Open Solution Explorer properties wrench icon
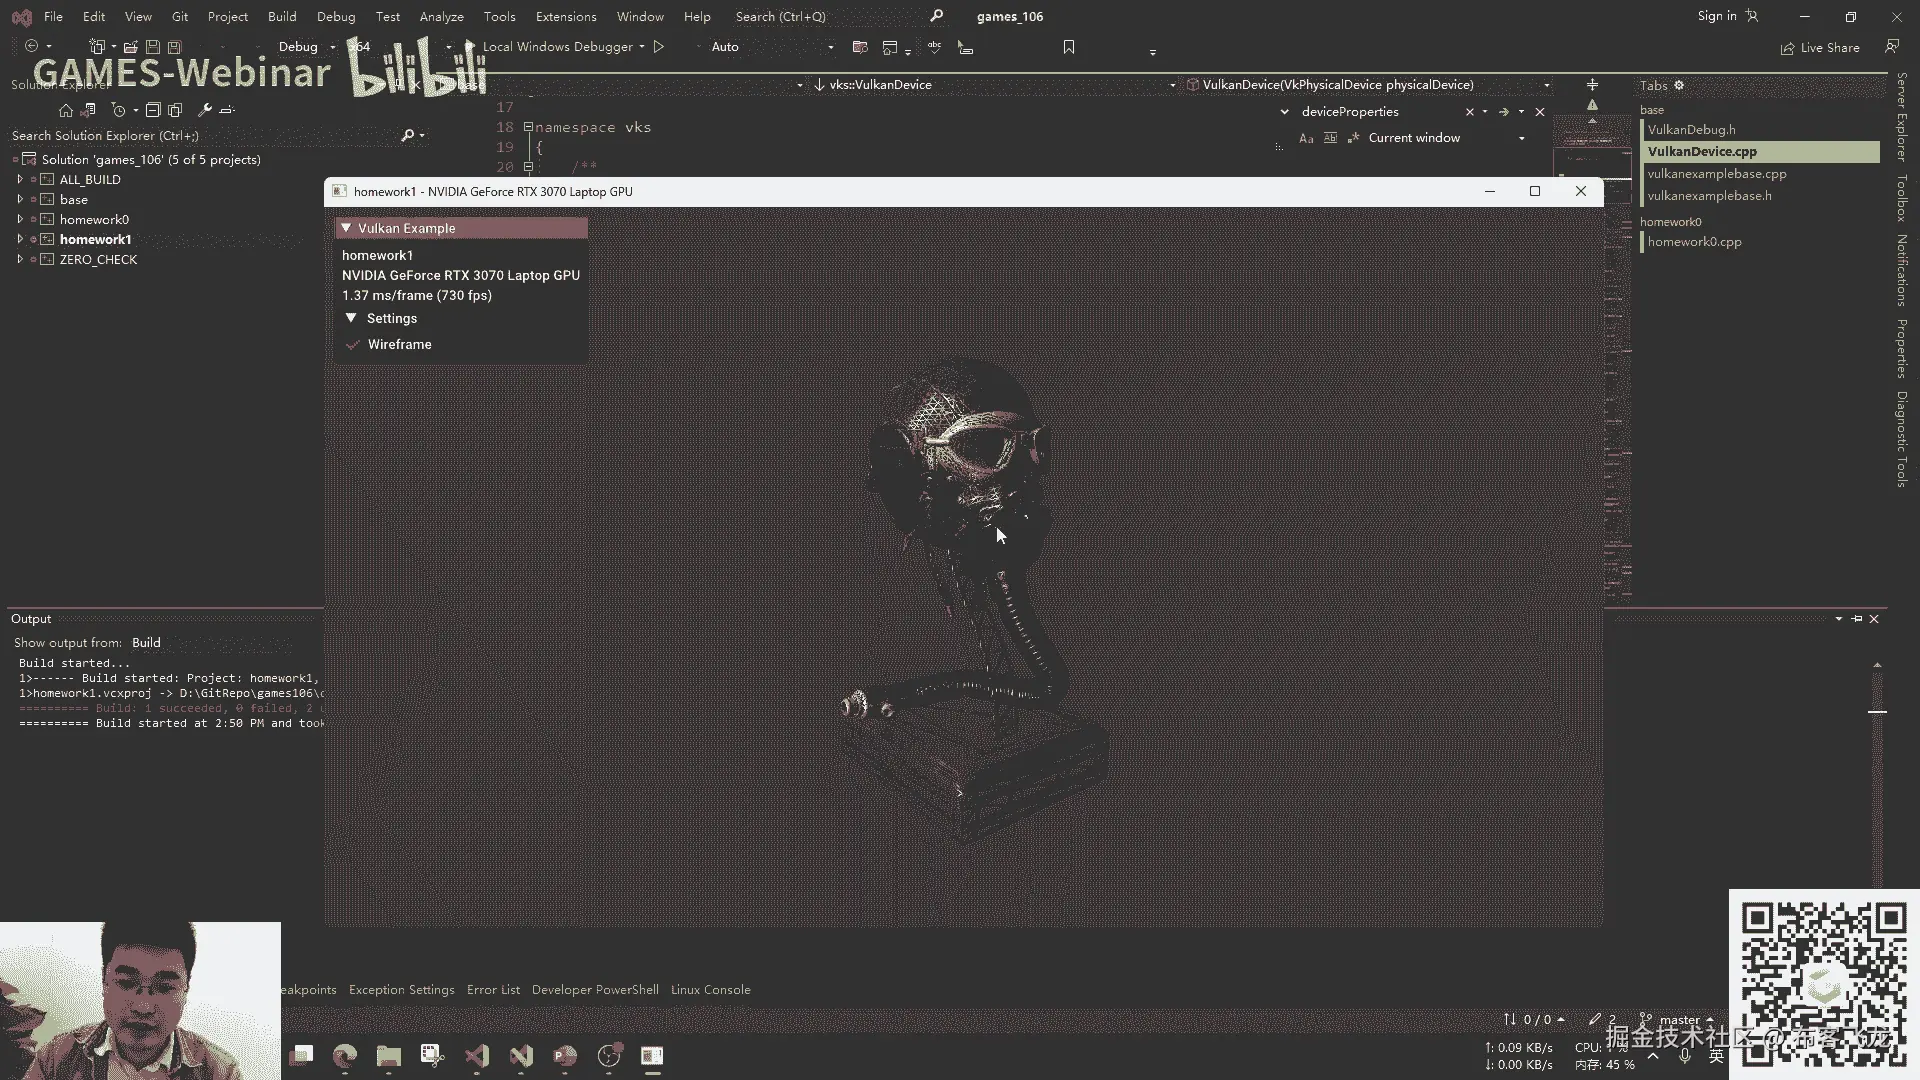The height and width of the screenshot is (1080, 1920). [x=205, y=110]
